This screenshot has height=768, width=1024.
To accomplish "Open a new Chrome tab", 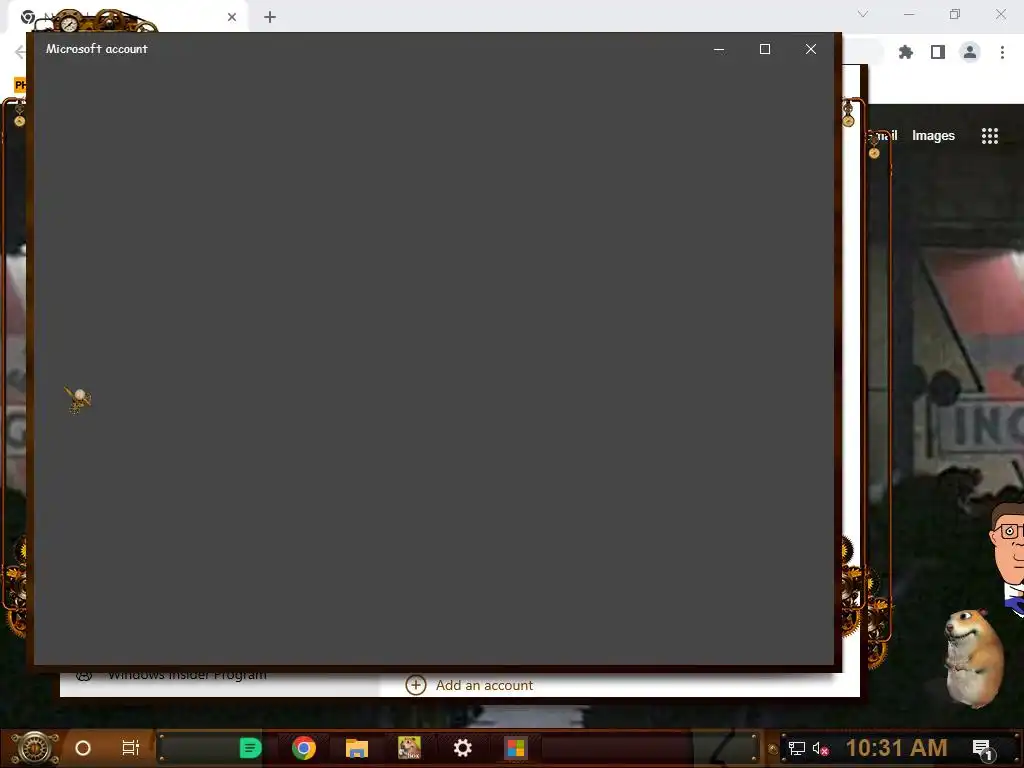I will coord(270,17).
